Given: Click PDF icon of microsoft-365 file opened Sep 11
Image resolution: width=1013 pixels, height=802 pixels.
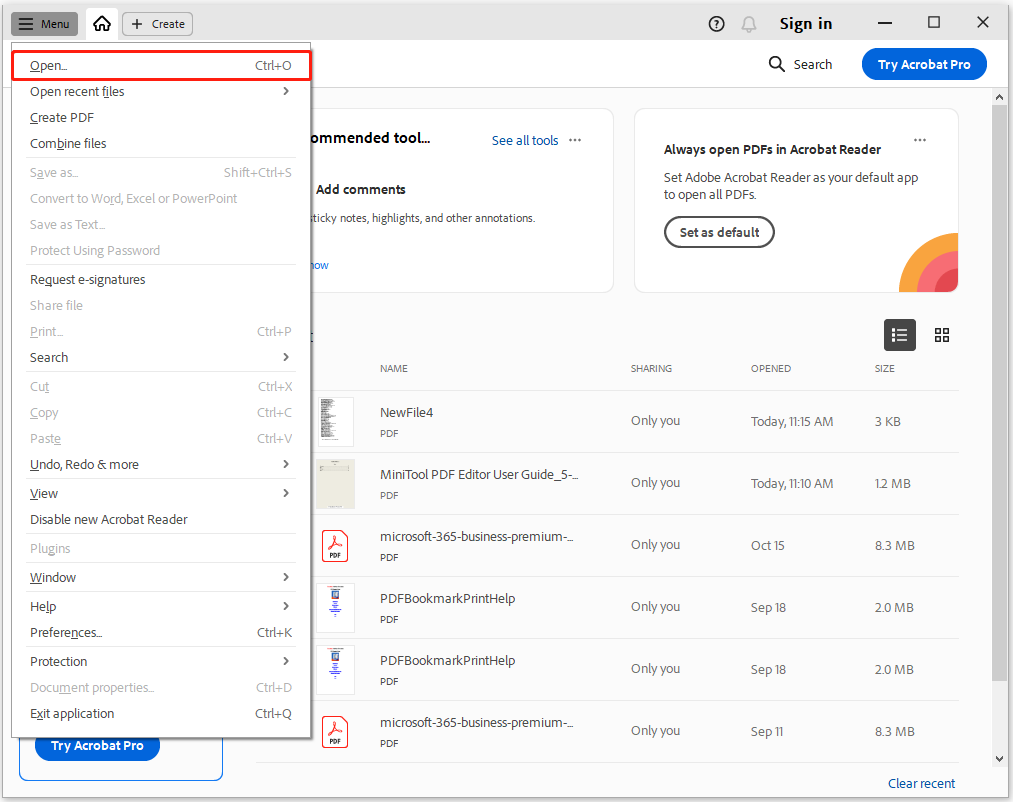Looking at the screenshot, I should 335,732.
